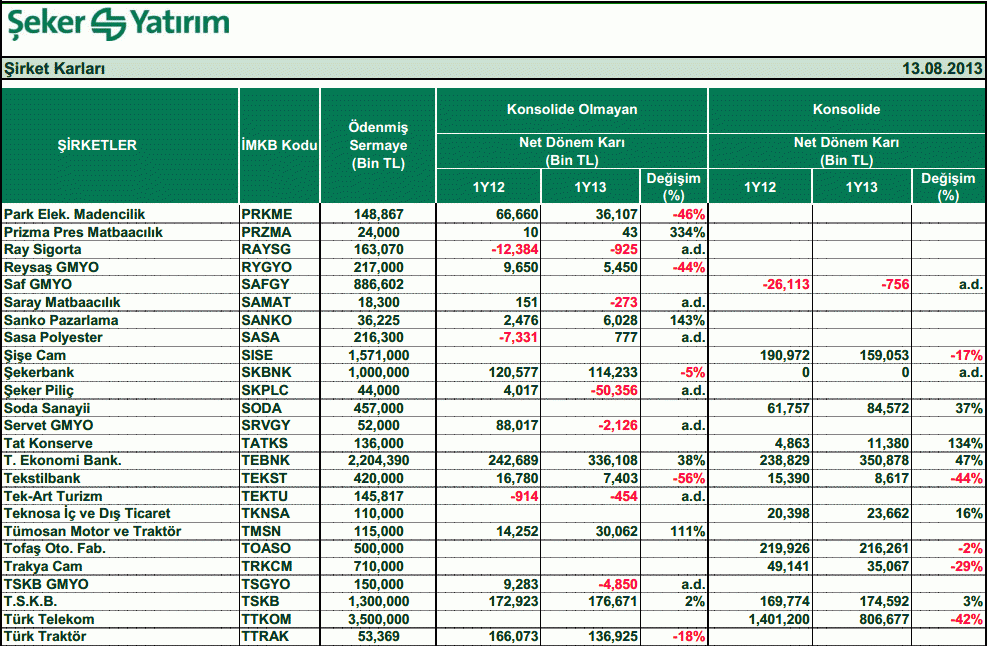The width and height of the screenshot is (988, 646).
Task: Click the Konsolide header cell
Action: click(846, 110)
